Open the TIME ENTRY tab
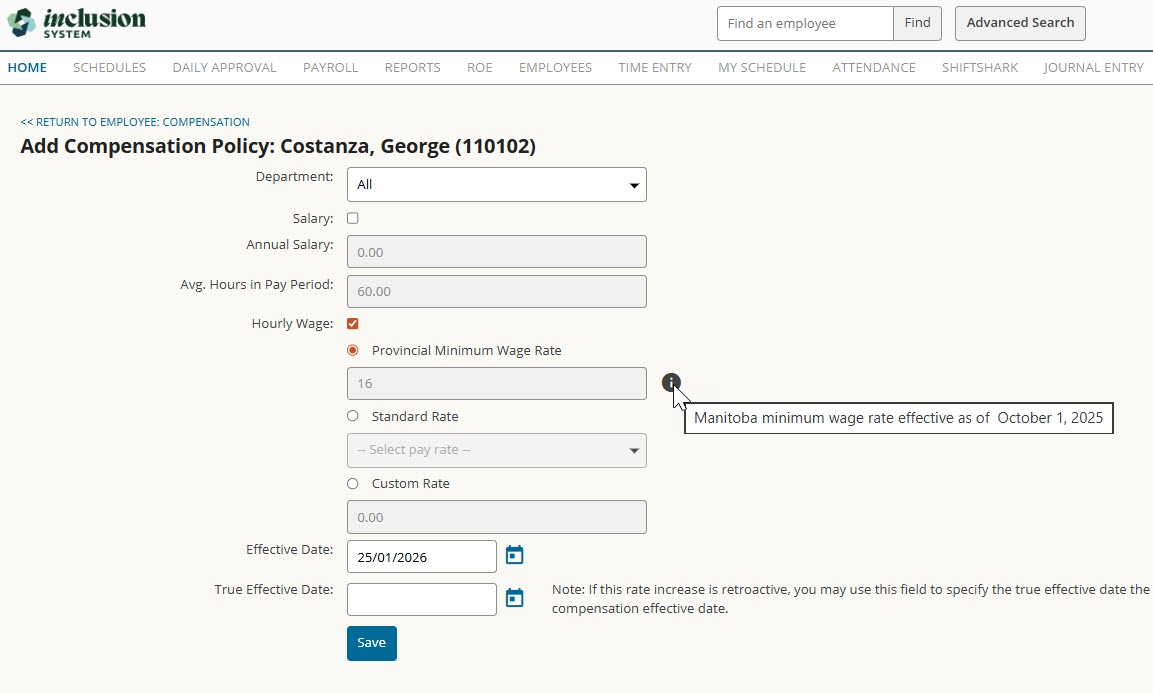 tap(655, 68)
